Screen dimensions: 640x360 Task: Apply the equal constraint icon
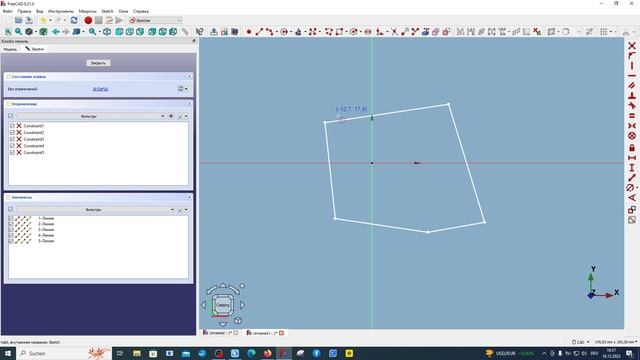coord(632,116)
